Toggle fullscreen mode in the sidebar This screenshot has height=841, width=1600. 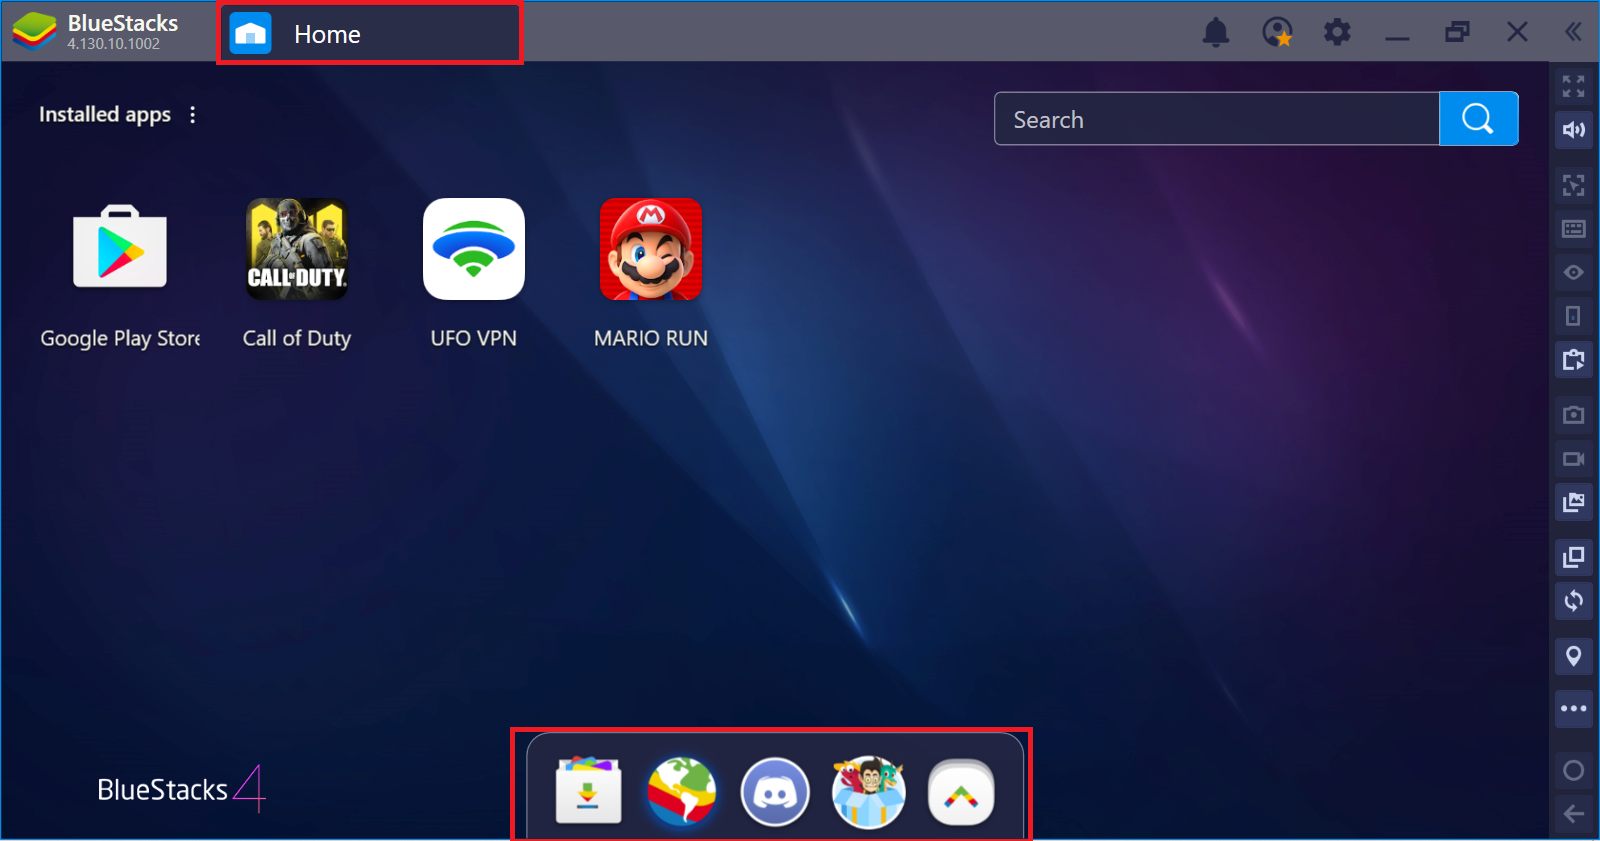pyautogui.click(x=1573, y=86)
